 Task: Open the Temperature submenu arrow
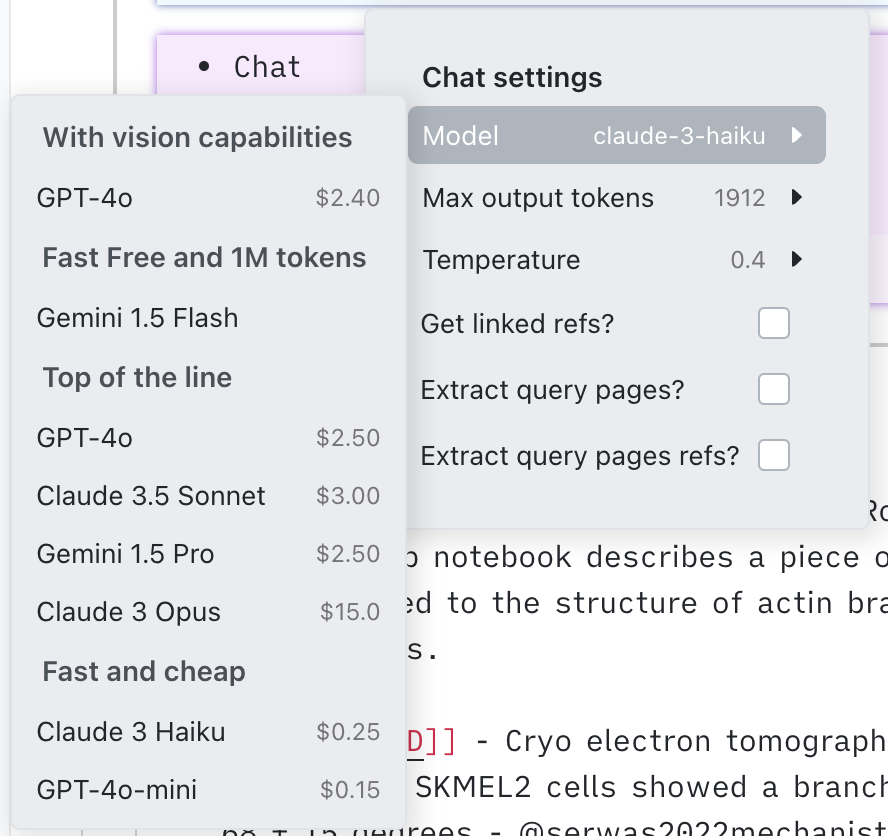(x=797, y=260)
